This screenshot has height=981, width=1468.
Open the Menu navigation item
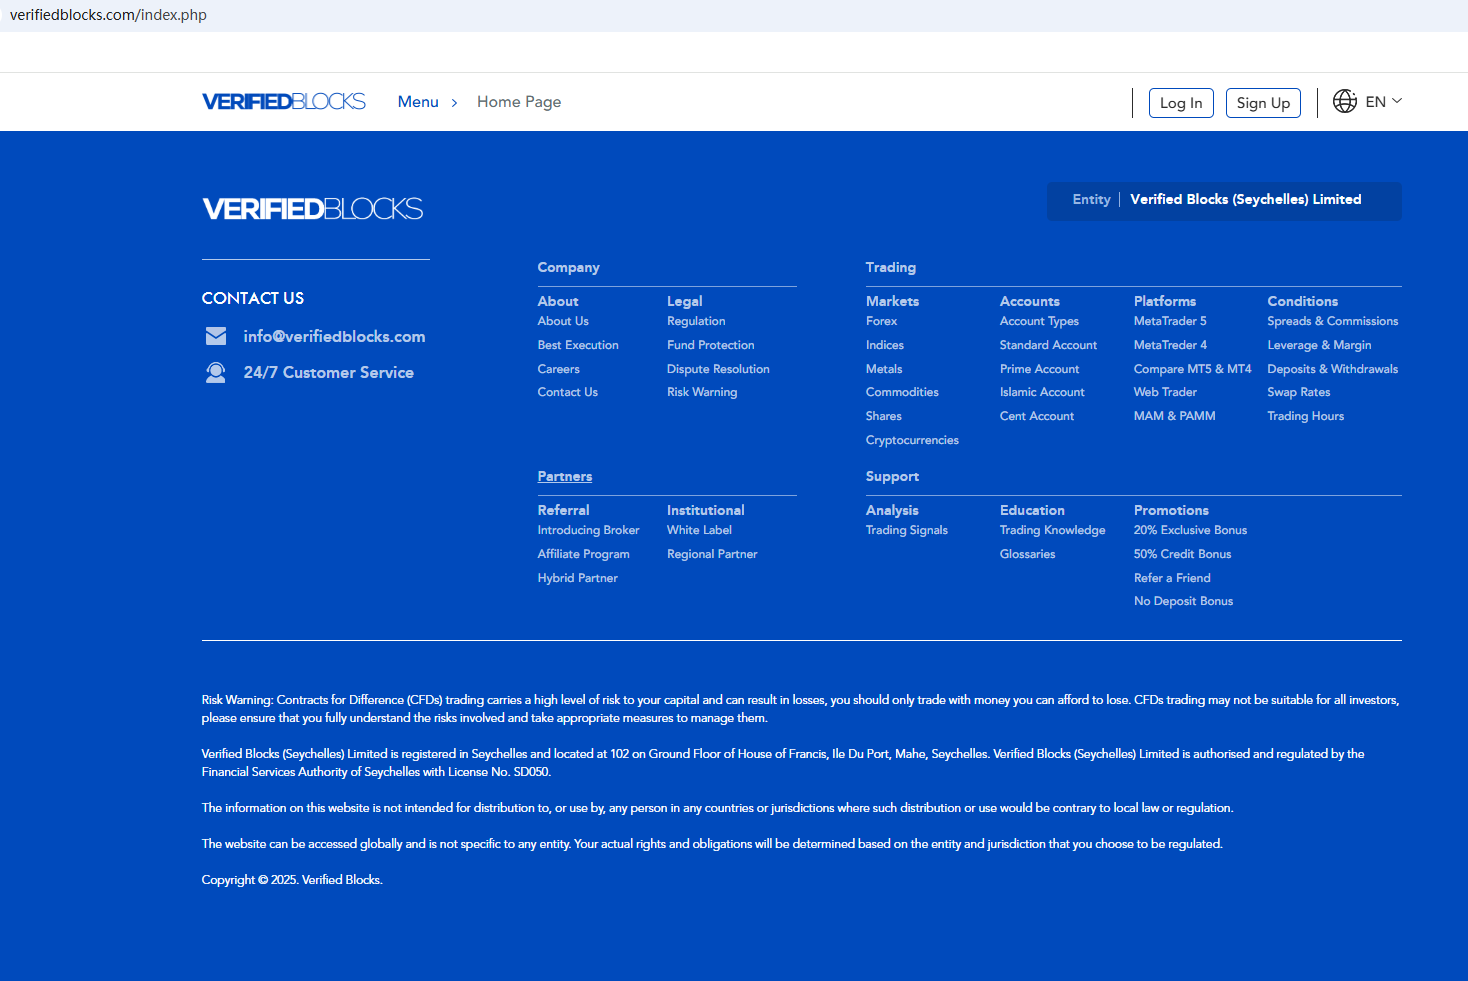418,102
